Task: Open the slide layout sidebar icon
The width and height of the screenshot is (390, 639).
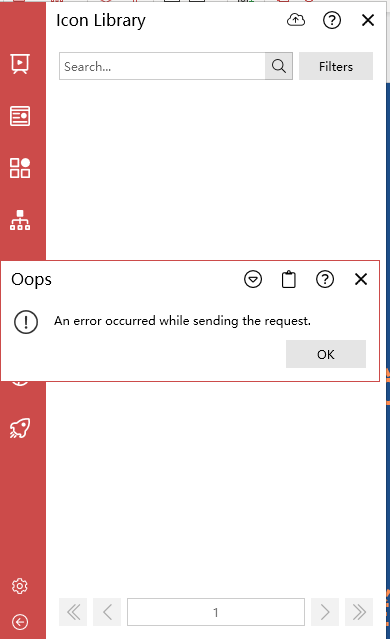Action: [20, 116]
